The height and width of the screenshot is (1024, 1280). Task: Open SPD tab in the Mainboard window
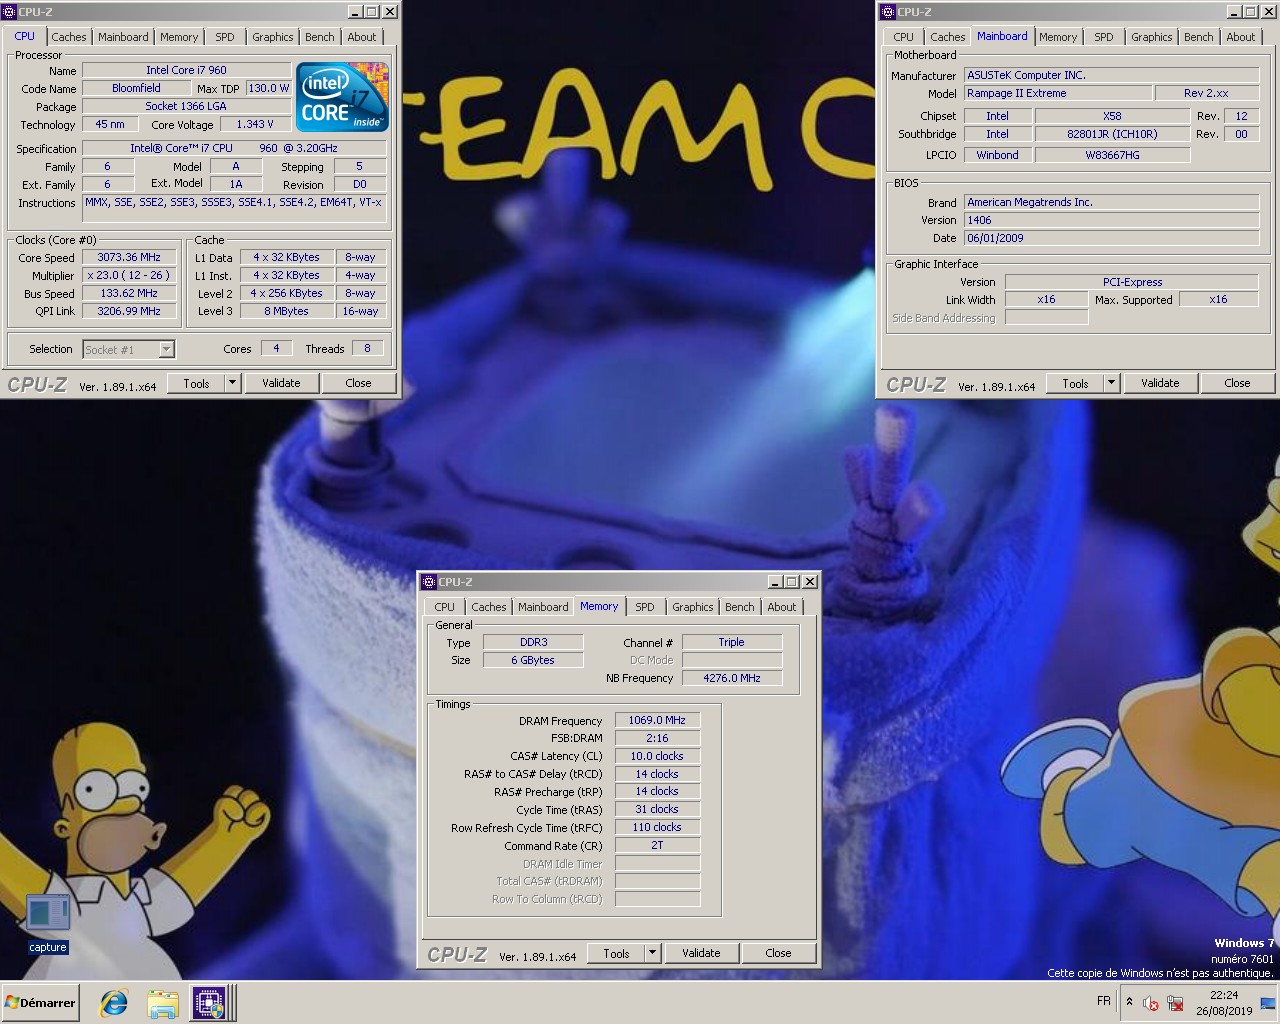tap(1104, 37)
